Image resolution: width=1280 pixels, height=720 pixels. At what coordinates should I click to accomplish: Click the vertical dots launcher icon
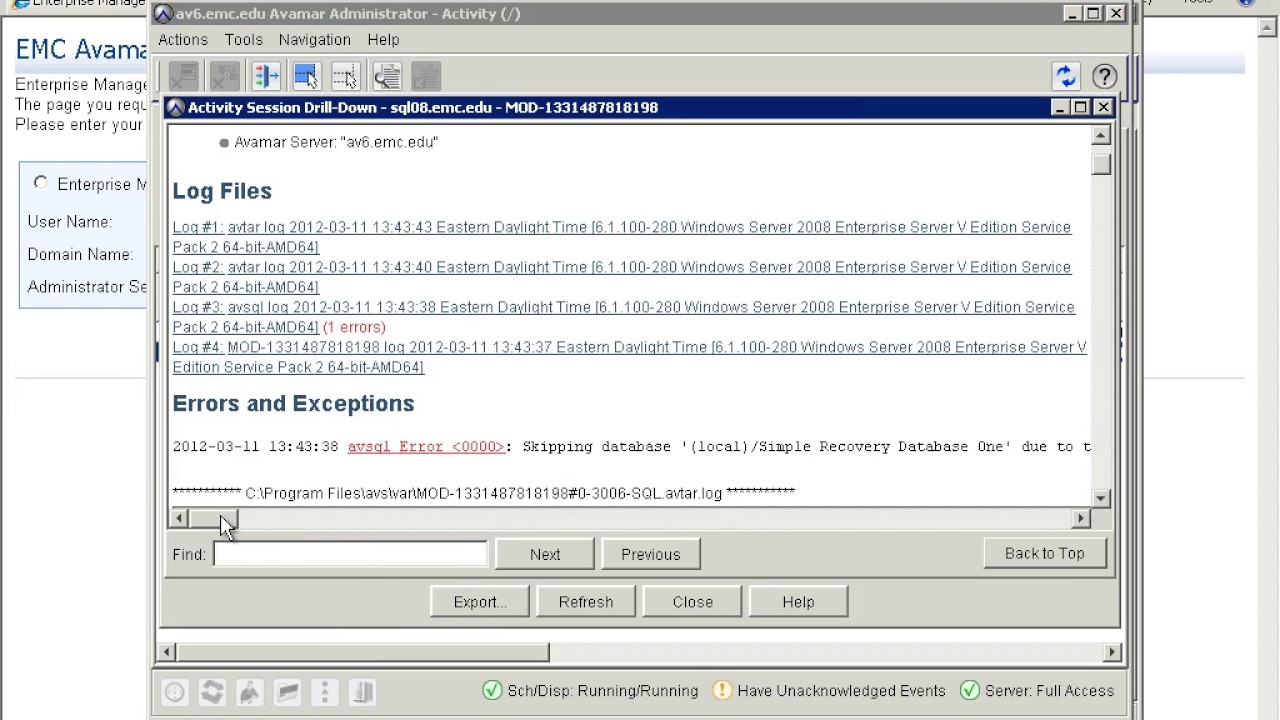pyautogui.click(x=324, y=691)
